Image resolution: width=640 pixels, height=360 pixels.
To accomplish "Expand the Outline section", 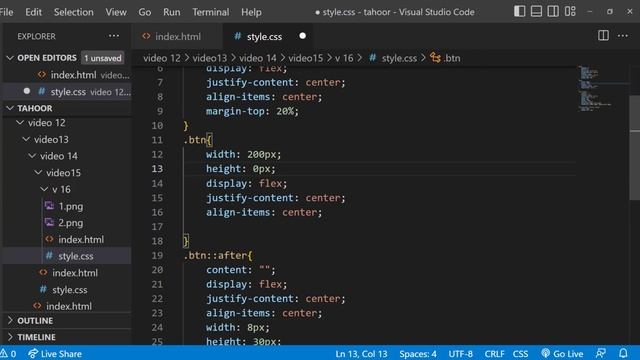I will click(67, 320).
